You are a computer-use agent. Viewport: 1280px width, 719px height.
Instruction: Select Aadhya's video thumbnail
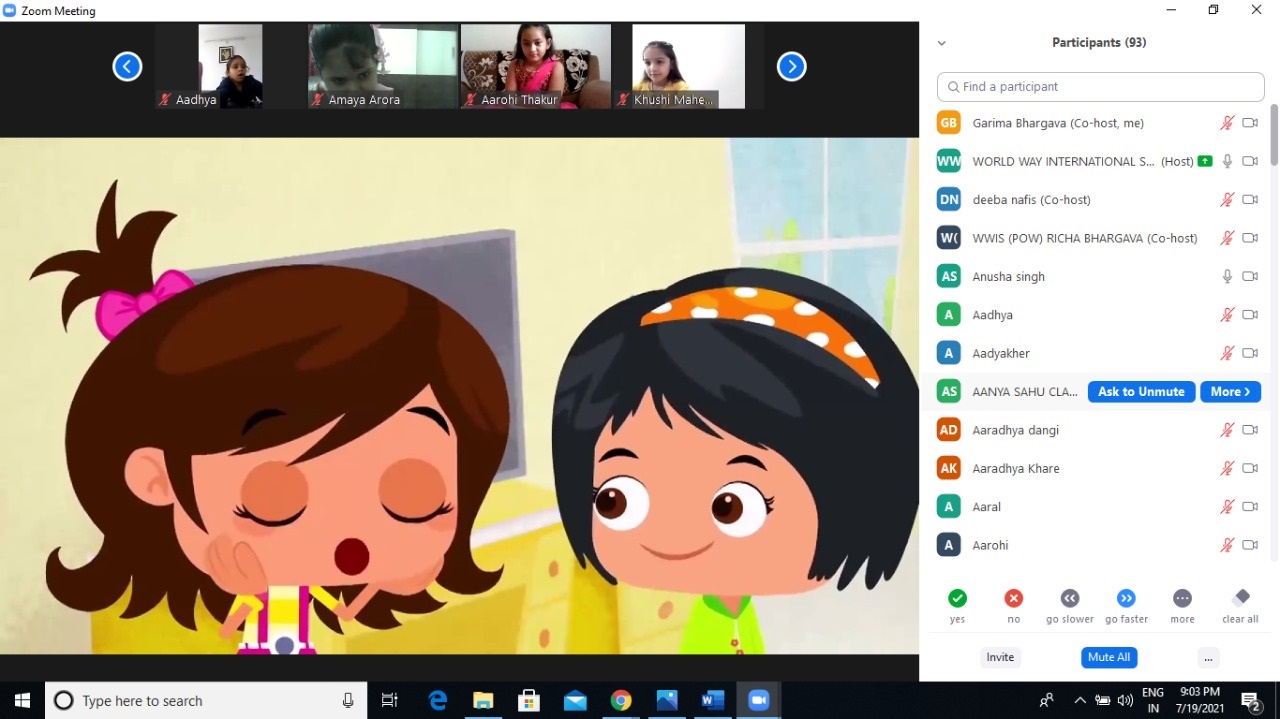pos(231,66)
